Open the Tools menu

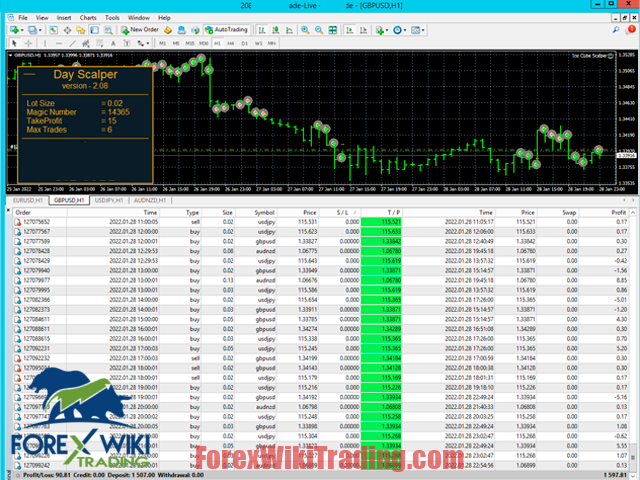pyautogui.click(x=112, y=18)
